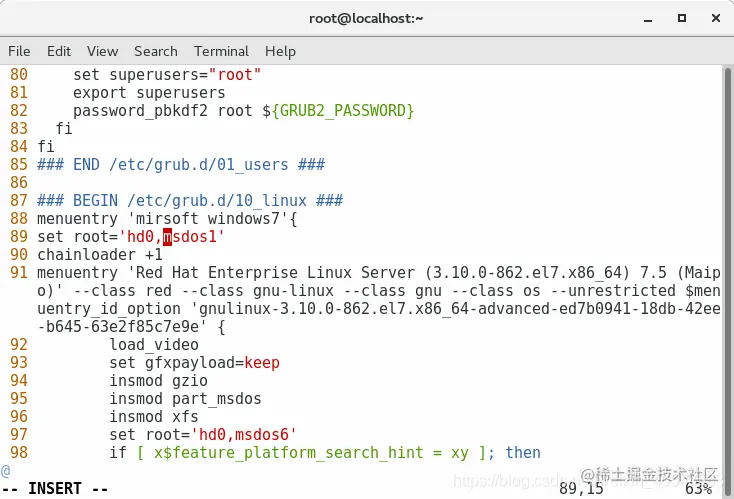This screenshot has width=734, height=499.
Task: Click the 'insmod xfs' line
Action: pos(154,417)
